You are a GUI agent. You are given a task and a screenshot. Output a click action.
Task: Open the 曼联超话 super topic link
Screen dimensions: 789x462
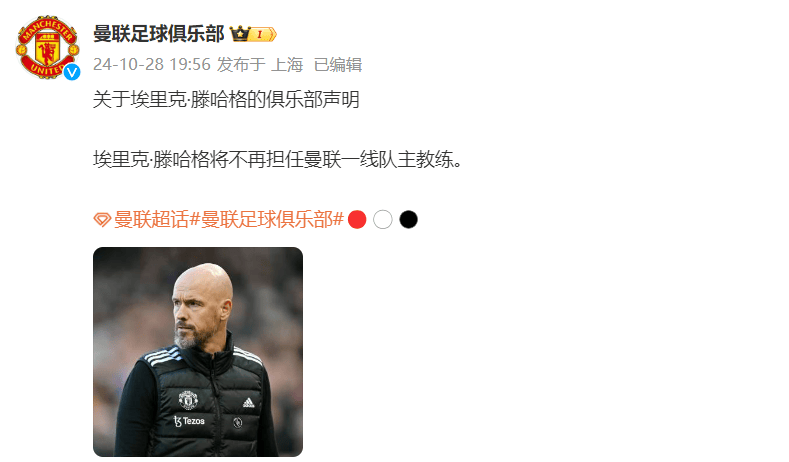coord(151,219)
